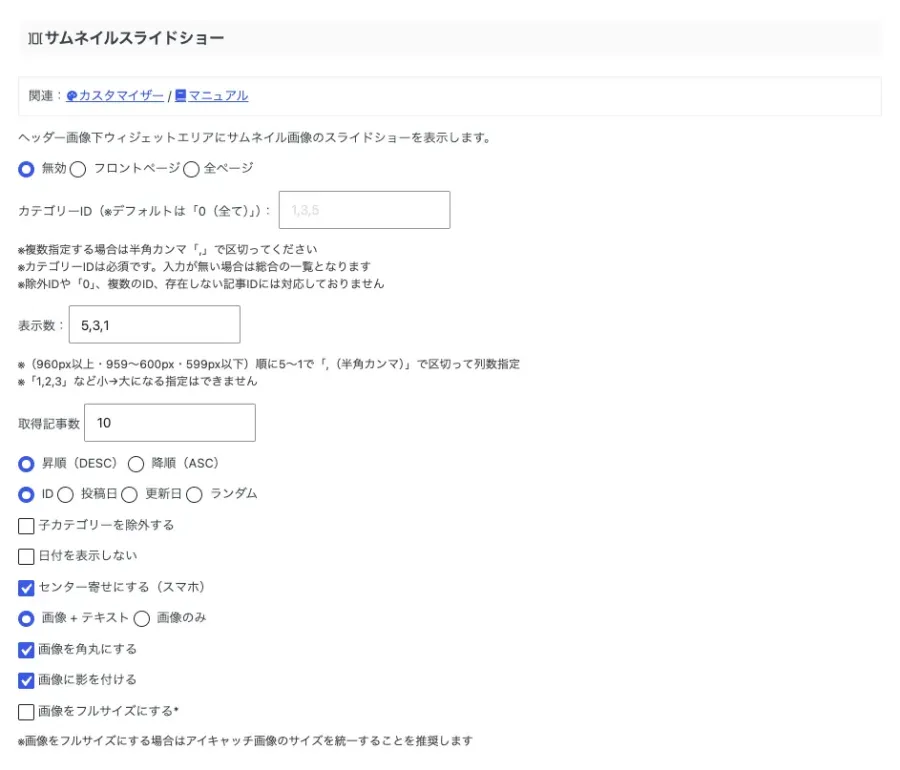Viewport: 900px width, 770px height.
Task: Click the description ヘッダー画像下ウィジェットエリア text
Action: [x=255, y=138]
